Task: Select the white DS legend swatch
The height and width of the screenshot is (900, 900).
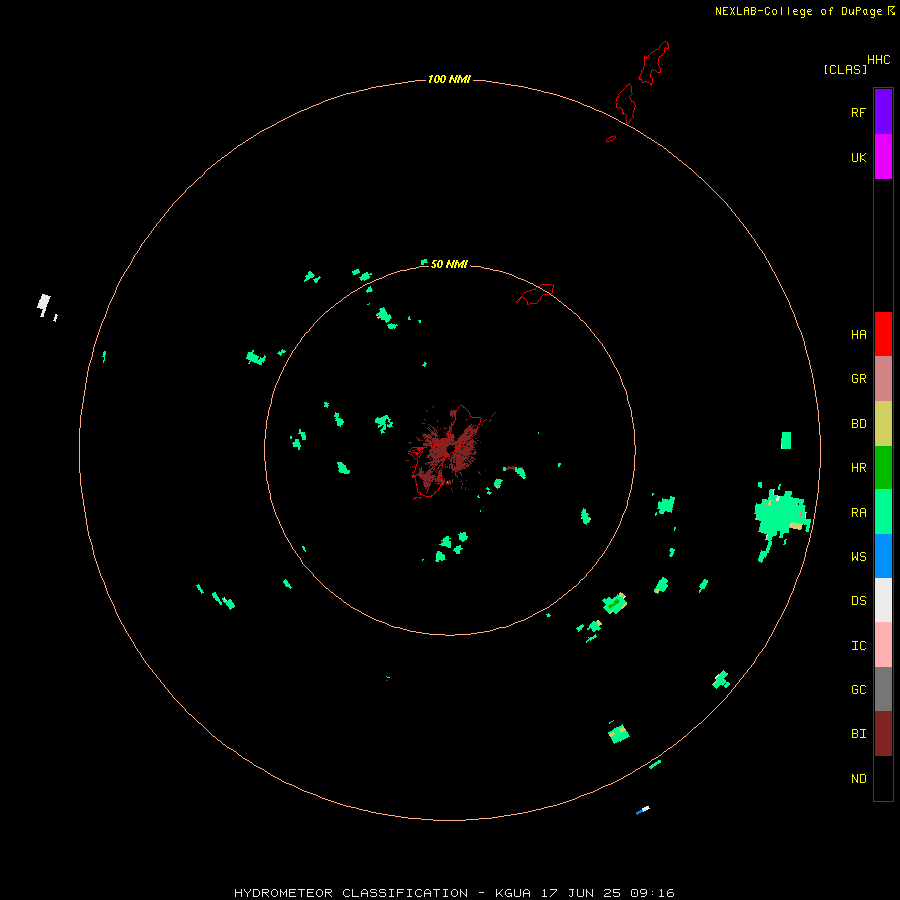Action: [883, 600]
